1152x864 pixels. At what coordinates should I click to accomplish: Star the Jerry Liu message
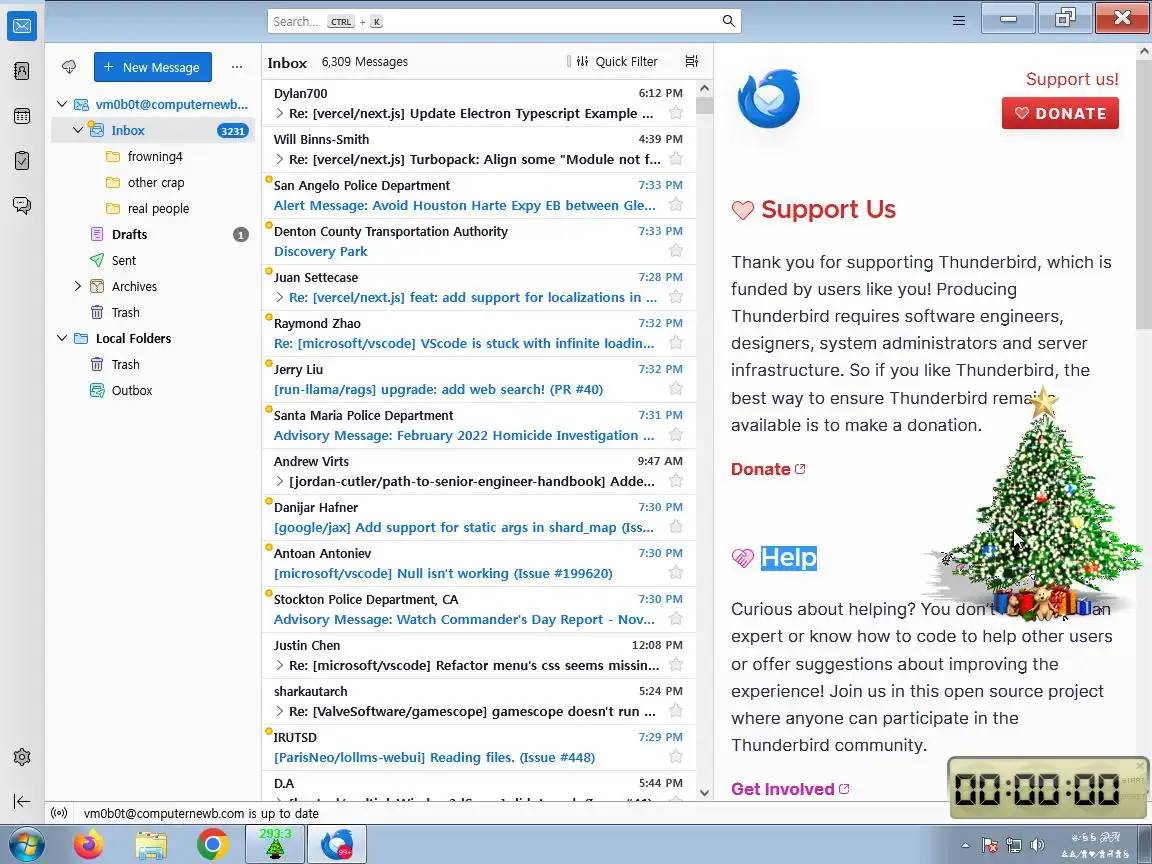pyautogui.click(x=676, y=389)
